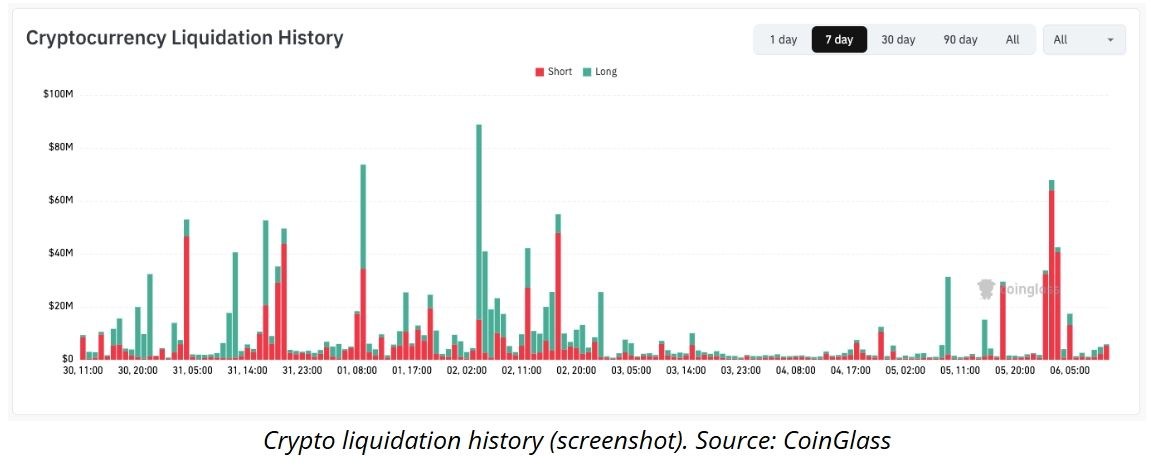Click the 31, 23:00 time label

[302, 371]
